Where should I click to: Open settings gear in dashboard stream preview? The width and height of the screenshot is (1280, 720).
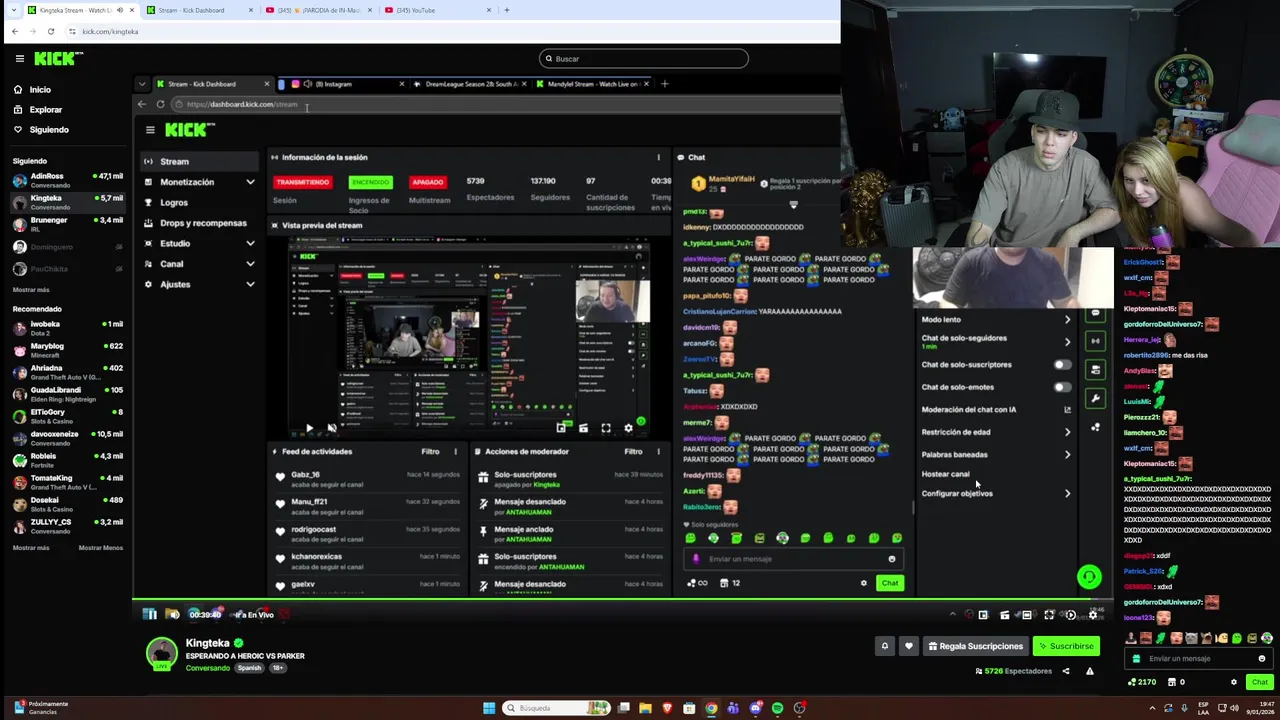628,428
